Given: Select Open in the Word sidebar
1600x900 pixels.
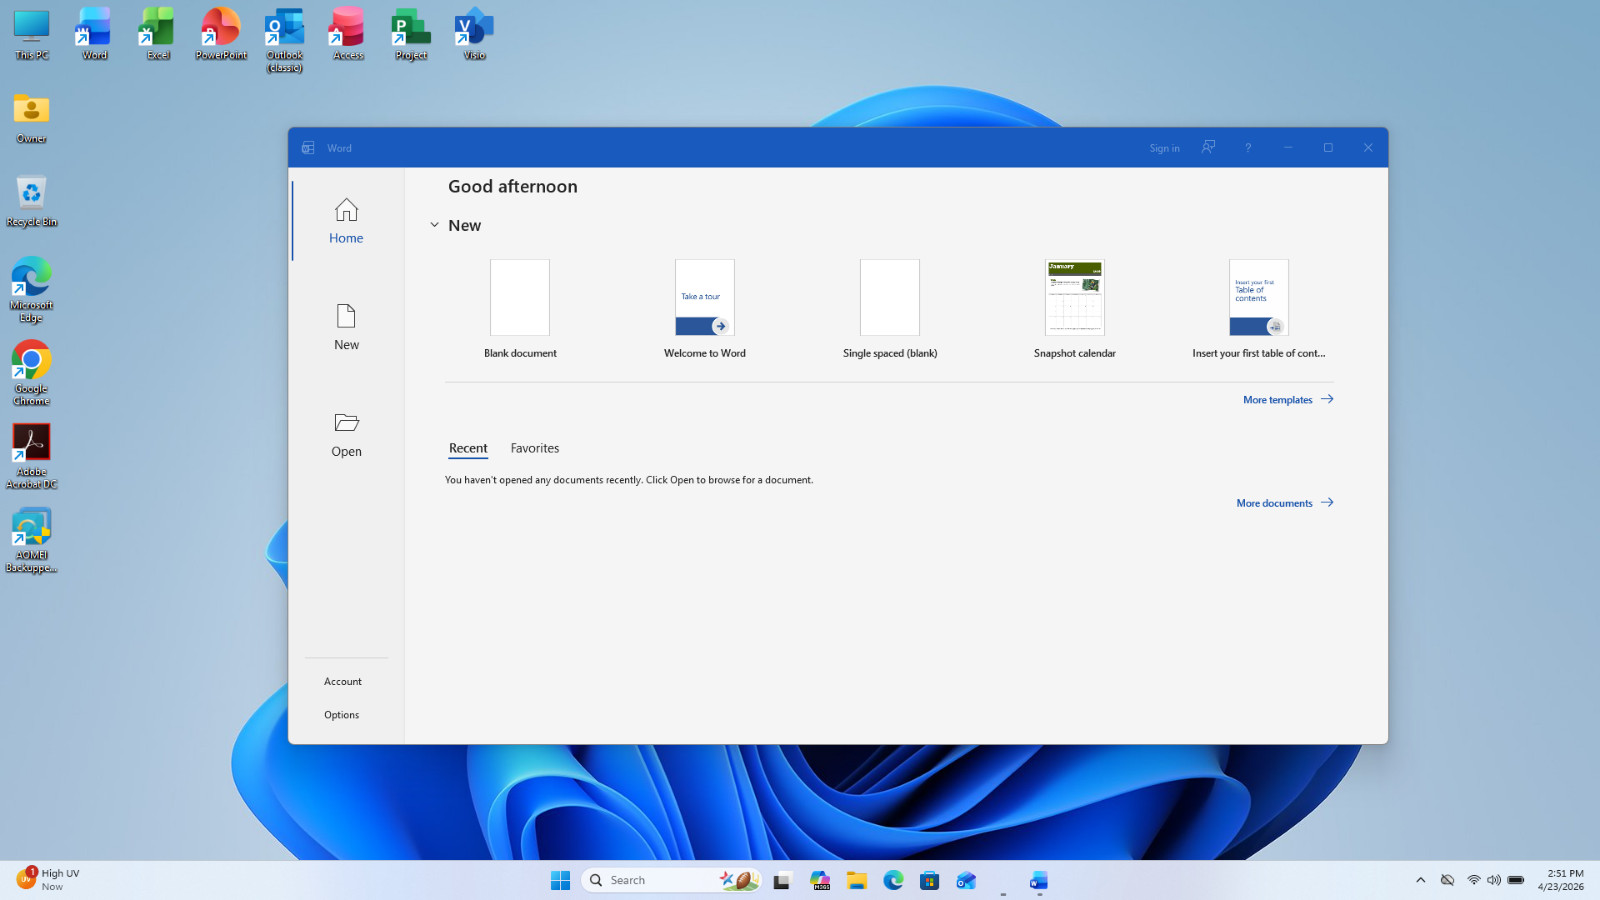Looking at the screenshot, I should click(x=346, y=434).
